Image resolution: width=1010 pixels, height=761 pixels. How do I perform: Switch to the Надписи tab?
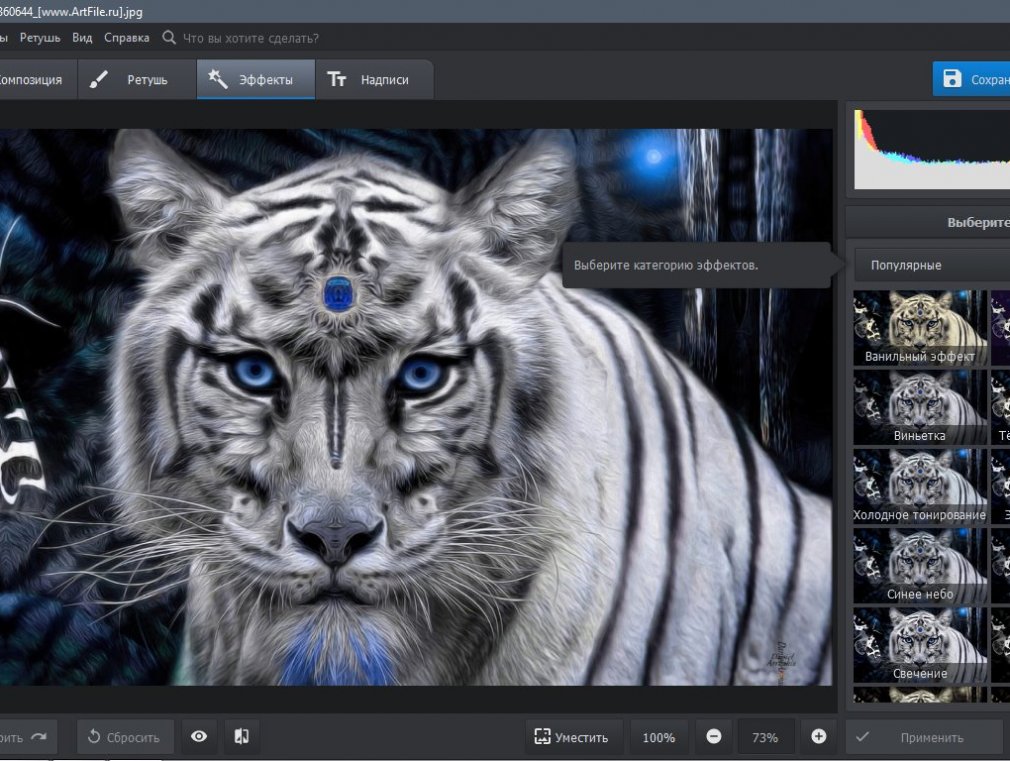click(374, 79)
